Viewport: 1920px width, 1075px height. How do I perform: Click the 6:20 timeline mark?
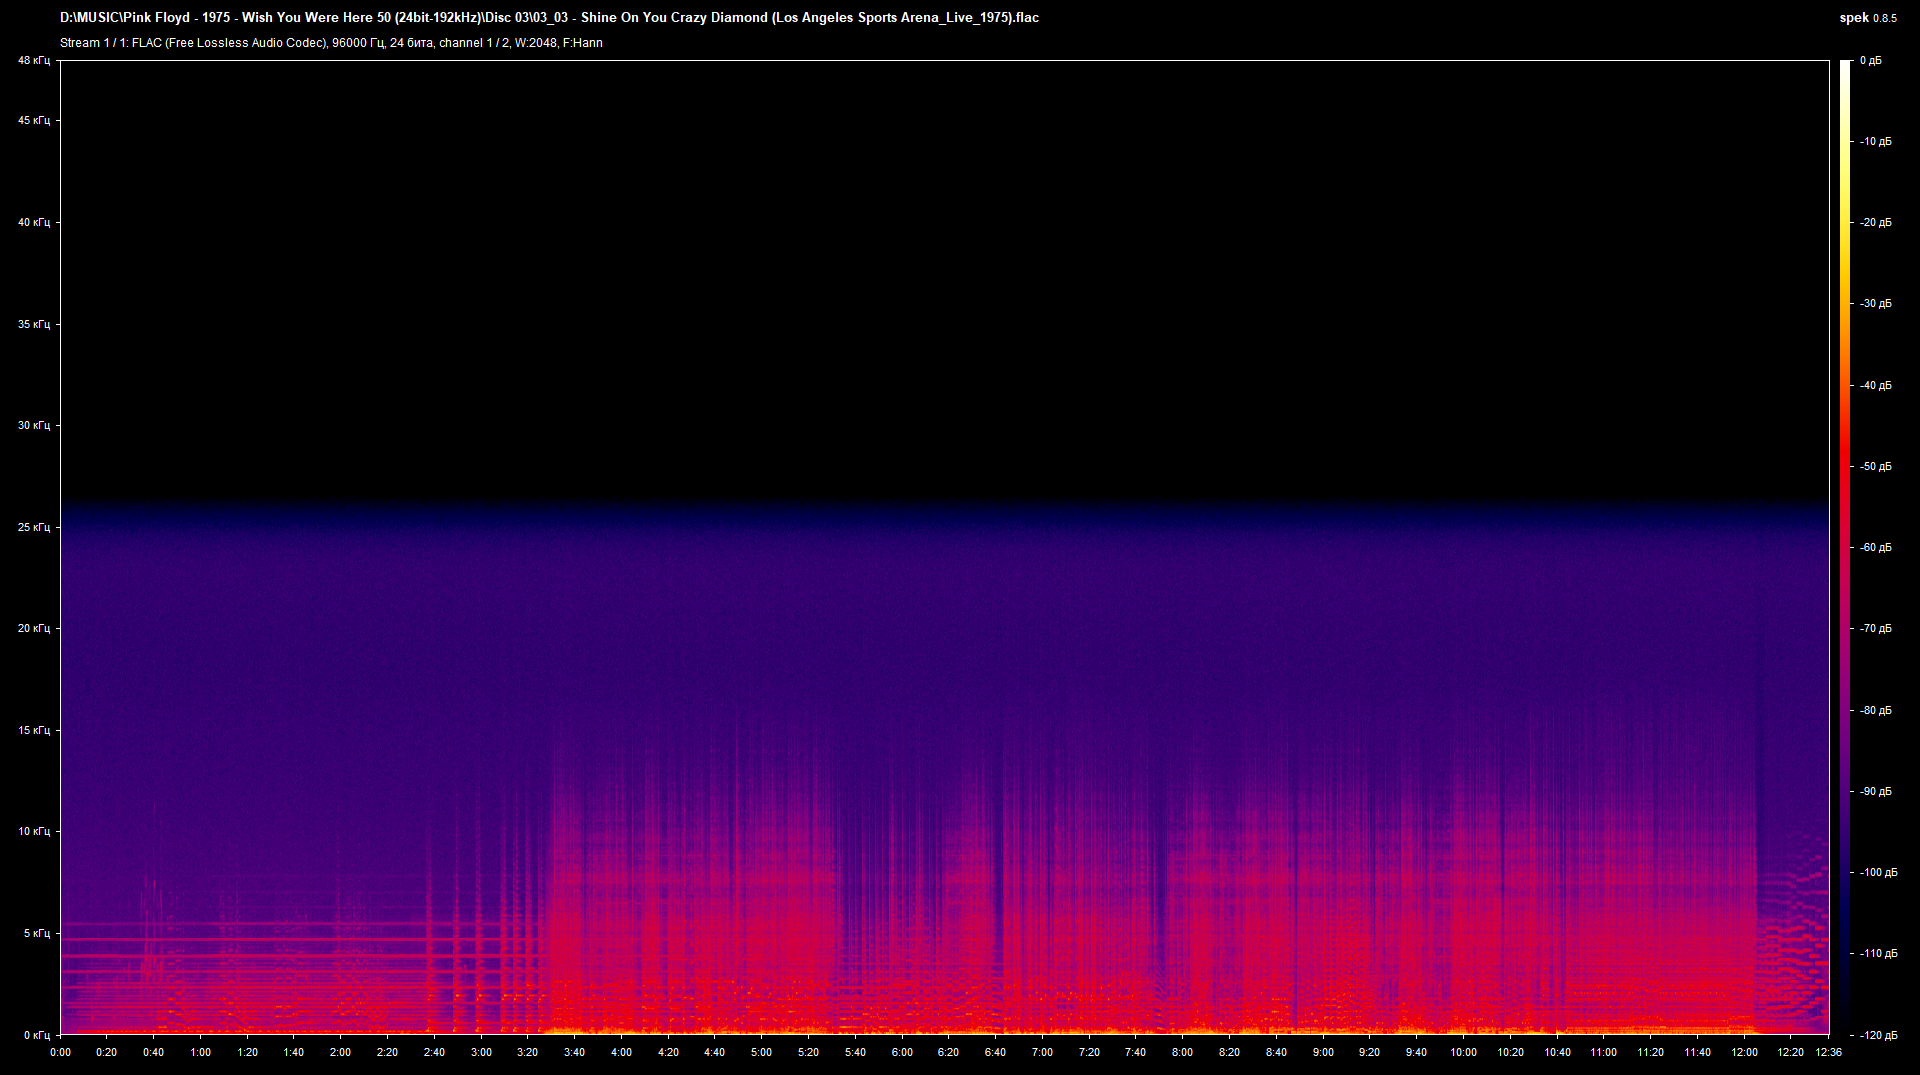(x=949, y=1052)
